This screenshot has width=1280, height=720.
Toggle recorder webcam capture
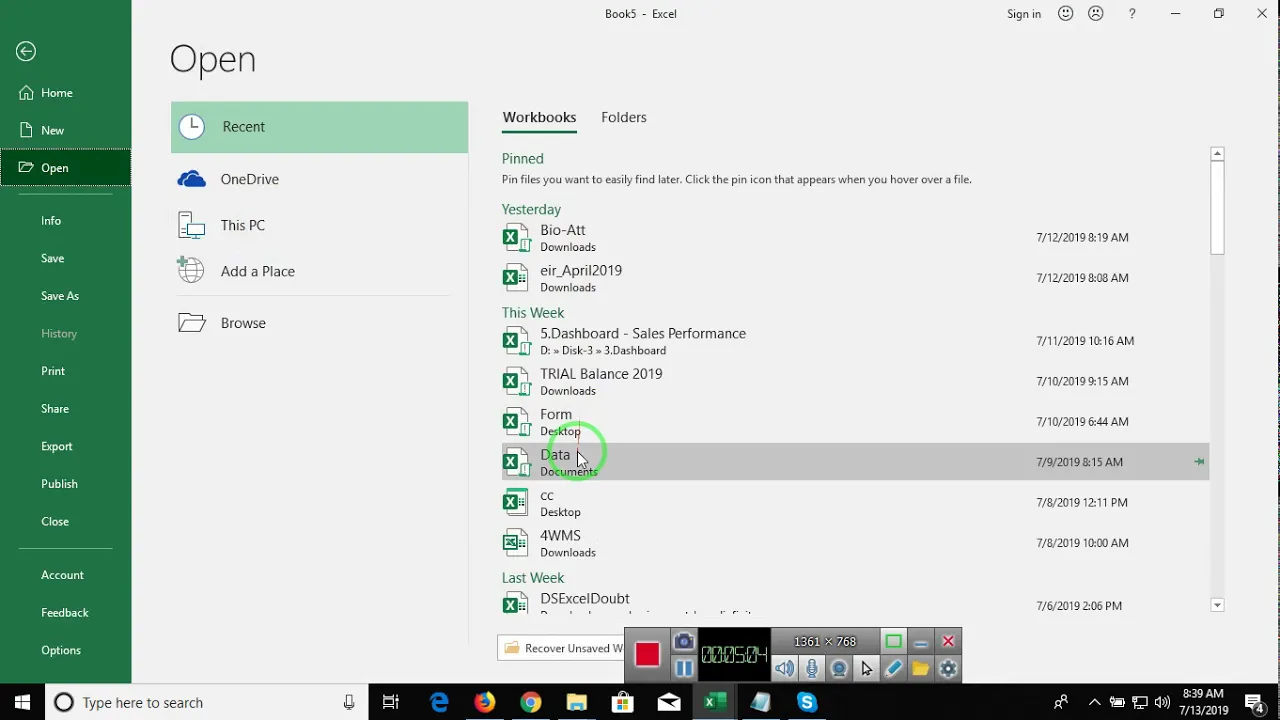(x=839, y=669)
